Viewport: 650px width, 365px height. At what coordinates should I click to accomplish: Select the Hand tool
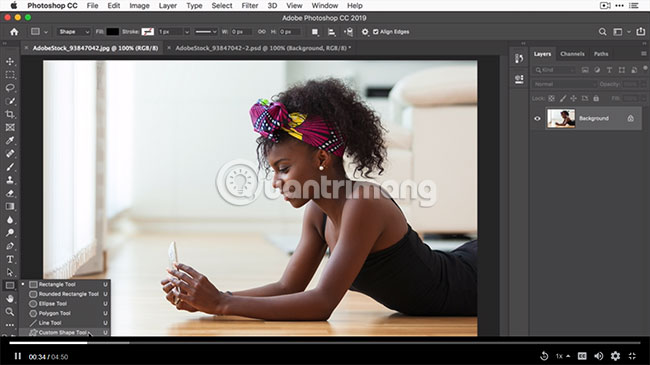click(x=10, y=299)
